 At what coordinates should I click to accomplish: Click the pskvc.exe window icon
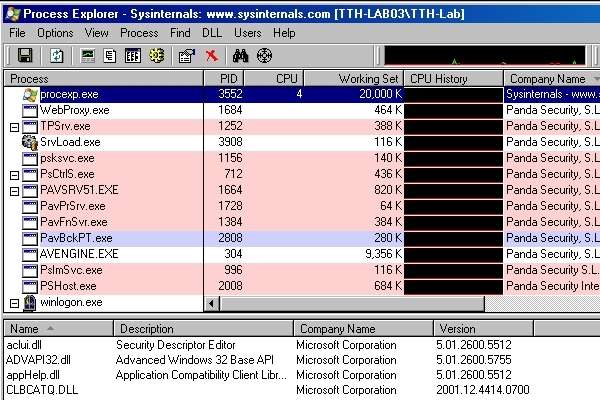[30, 158]
